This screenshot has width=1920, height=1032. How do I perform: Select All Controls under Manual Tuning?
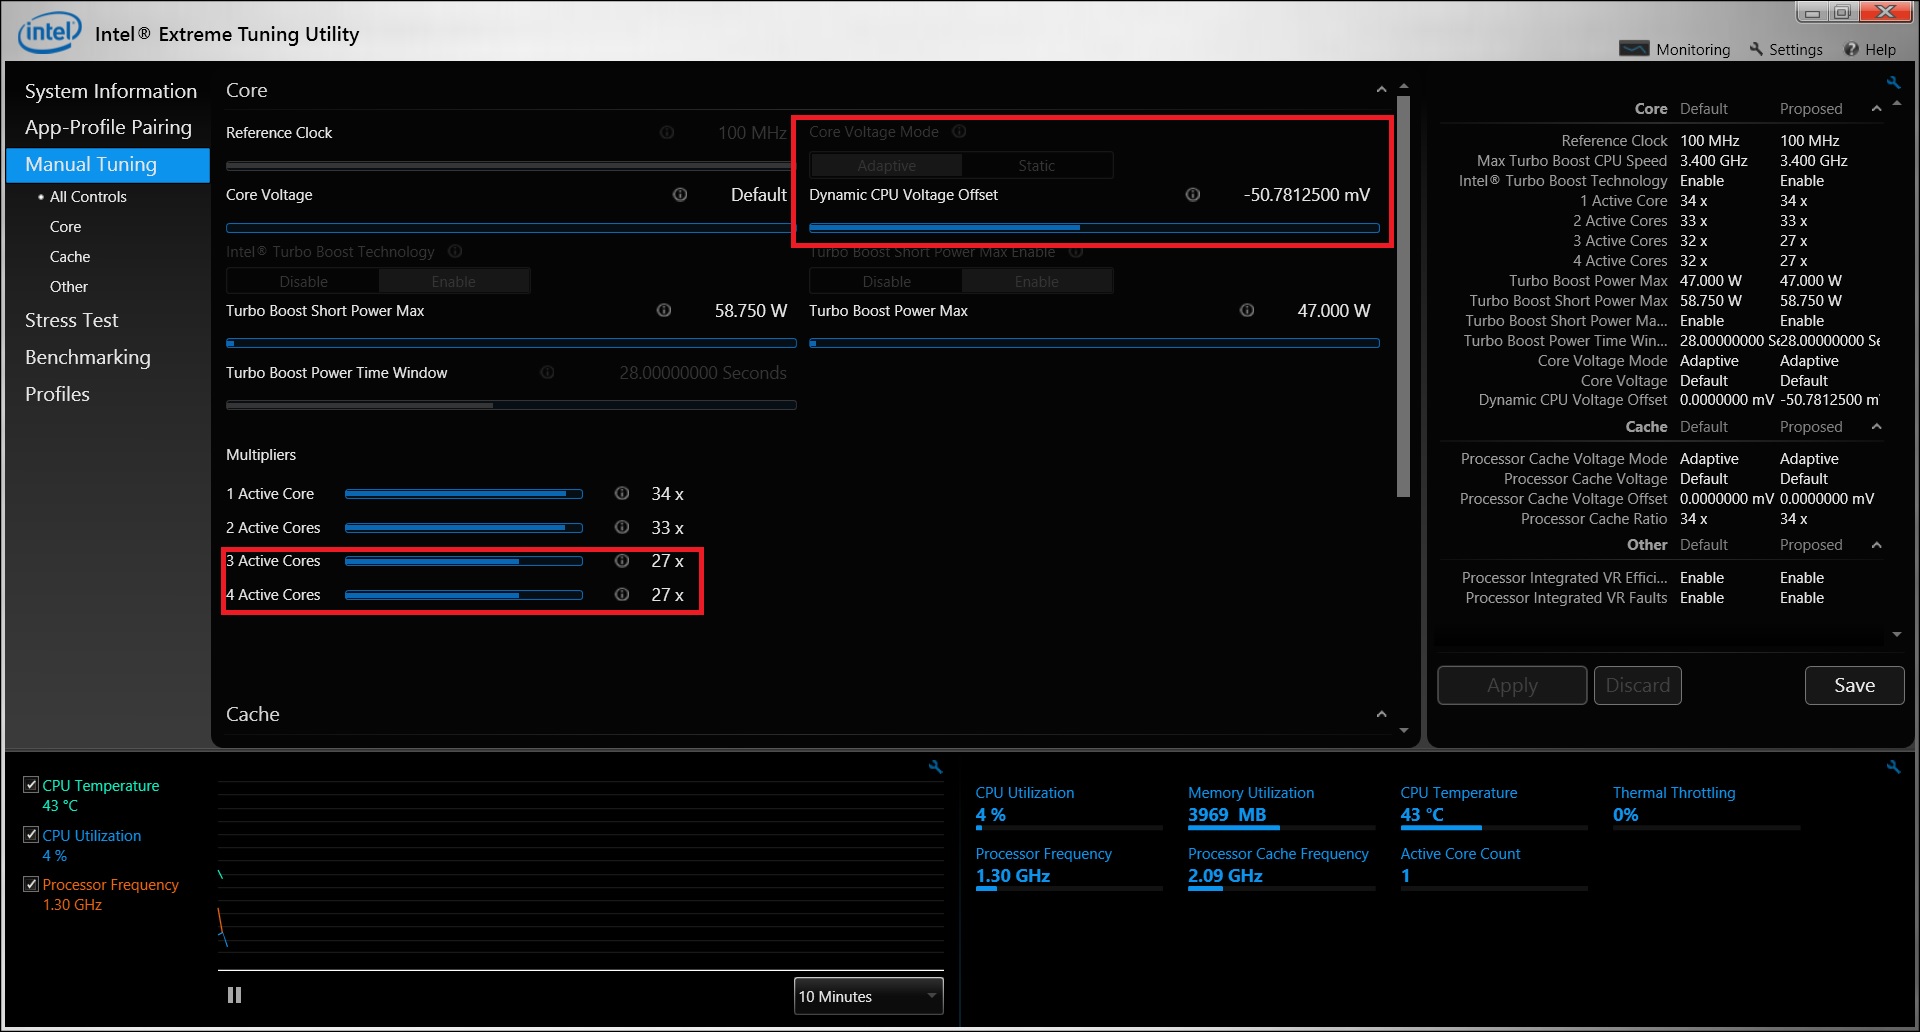tap(88, 197)
